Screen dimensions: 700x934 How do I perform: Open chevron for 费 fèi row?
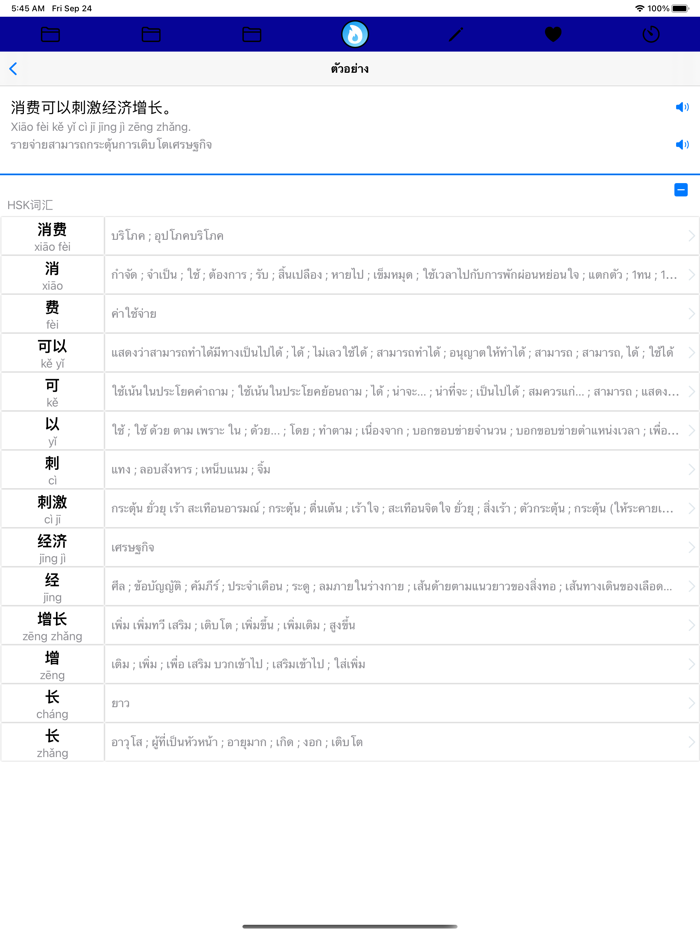(x=692, y=314)
